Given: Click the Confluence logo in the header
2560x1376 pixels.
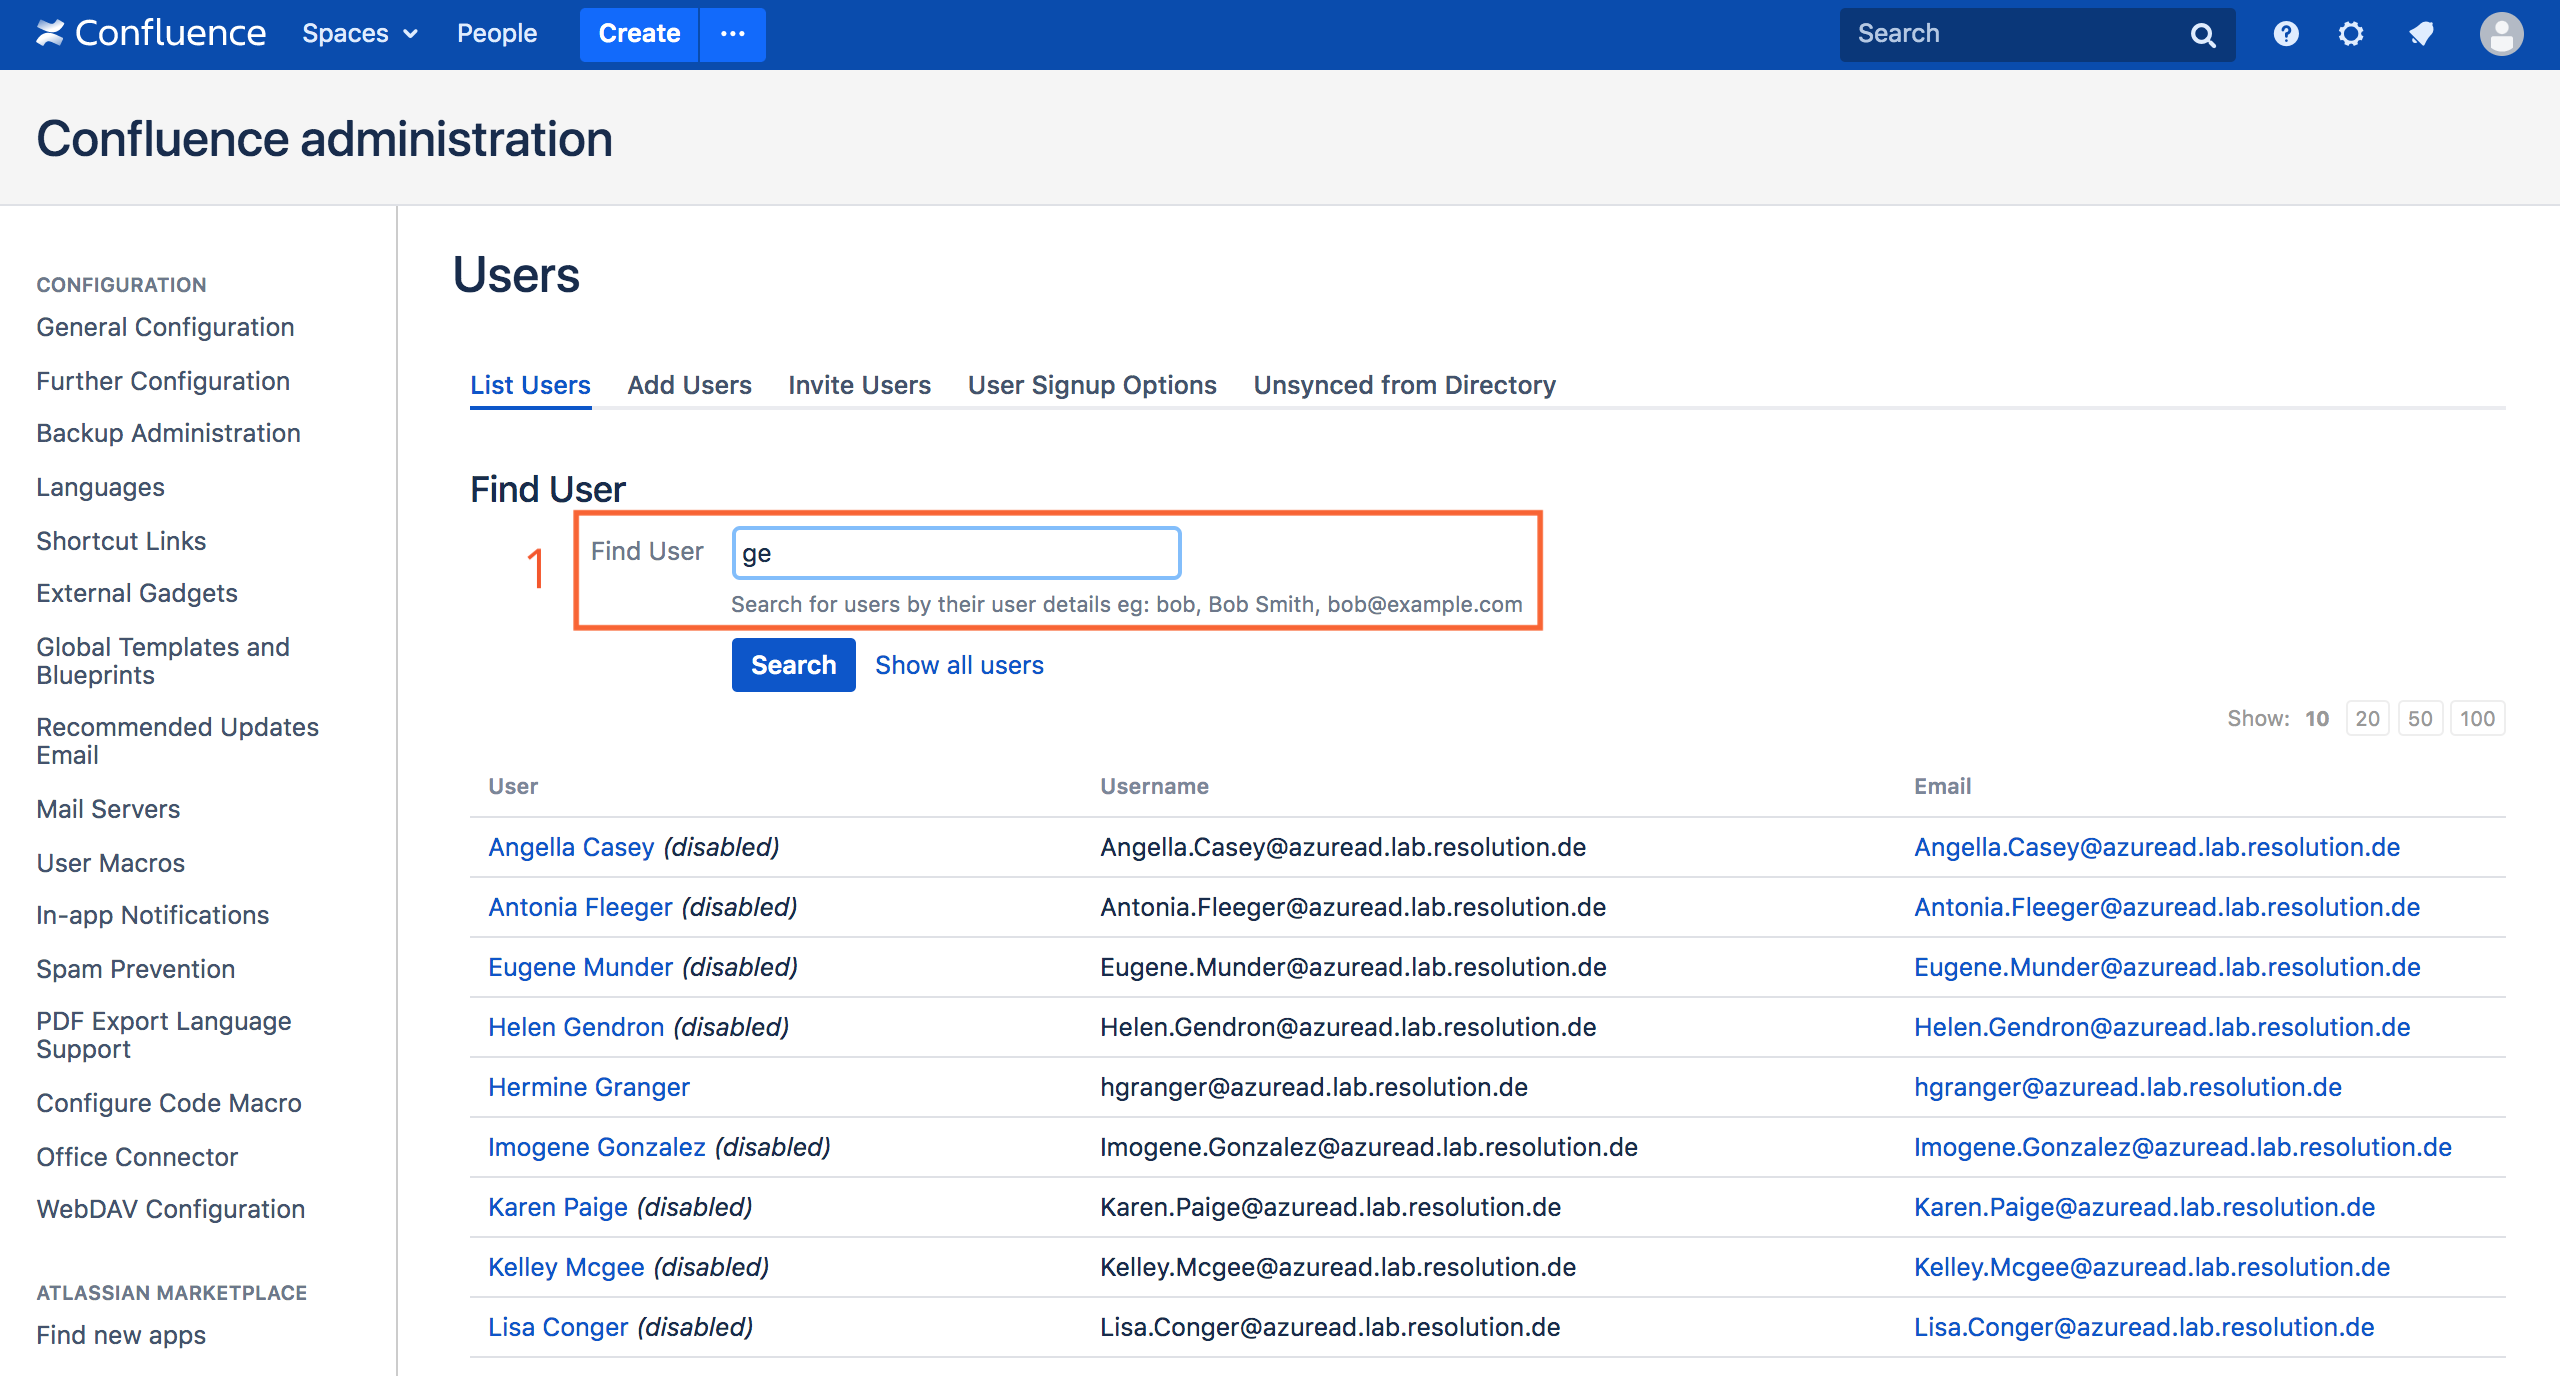Looking at the screenshot, I should tap(151, 33).
